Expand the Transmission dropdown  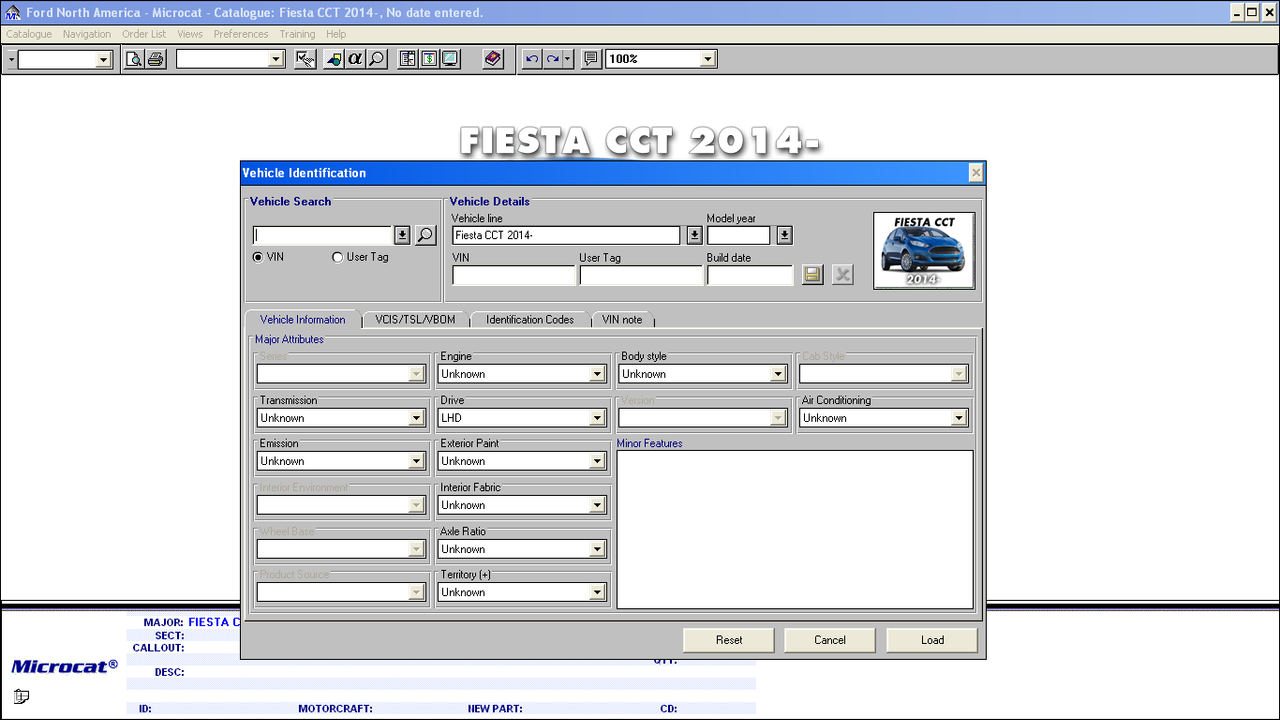(416, 418)
